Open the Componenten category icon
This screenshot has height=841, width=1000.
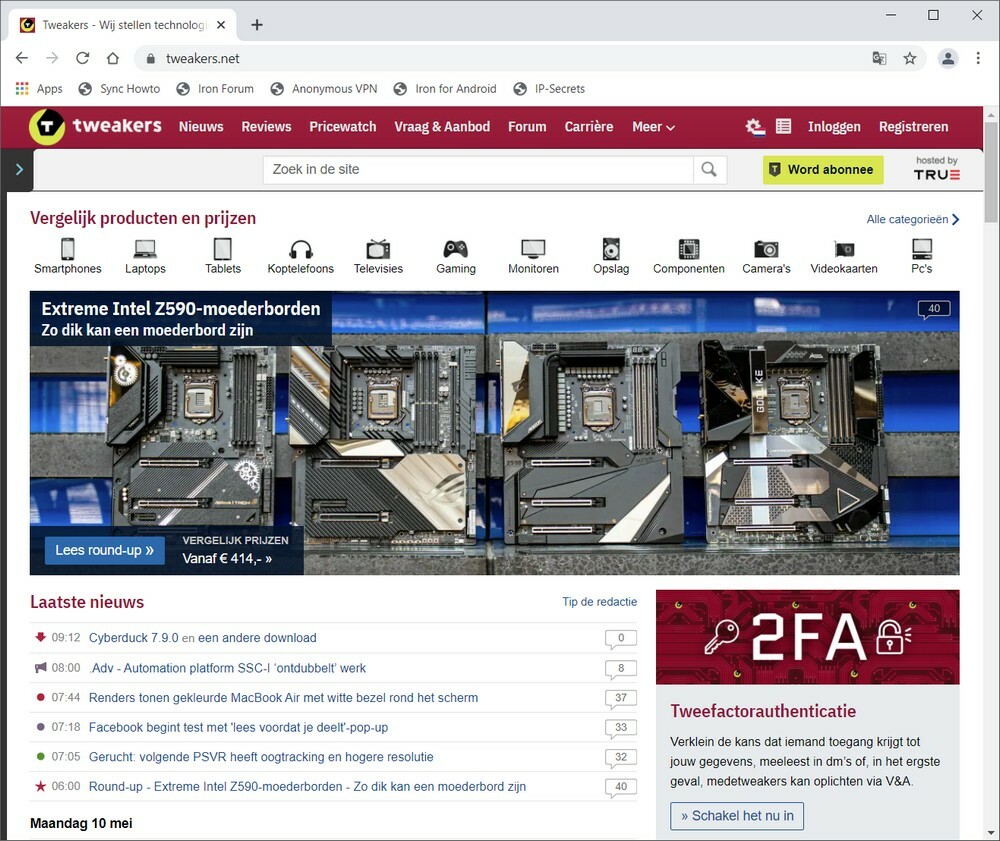coord(689,249)
